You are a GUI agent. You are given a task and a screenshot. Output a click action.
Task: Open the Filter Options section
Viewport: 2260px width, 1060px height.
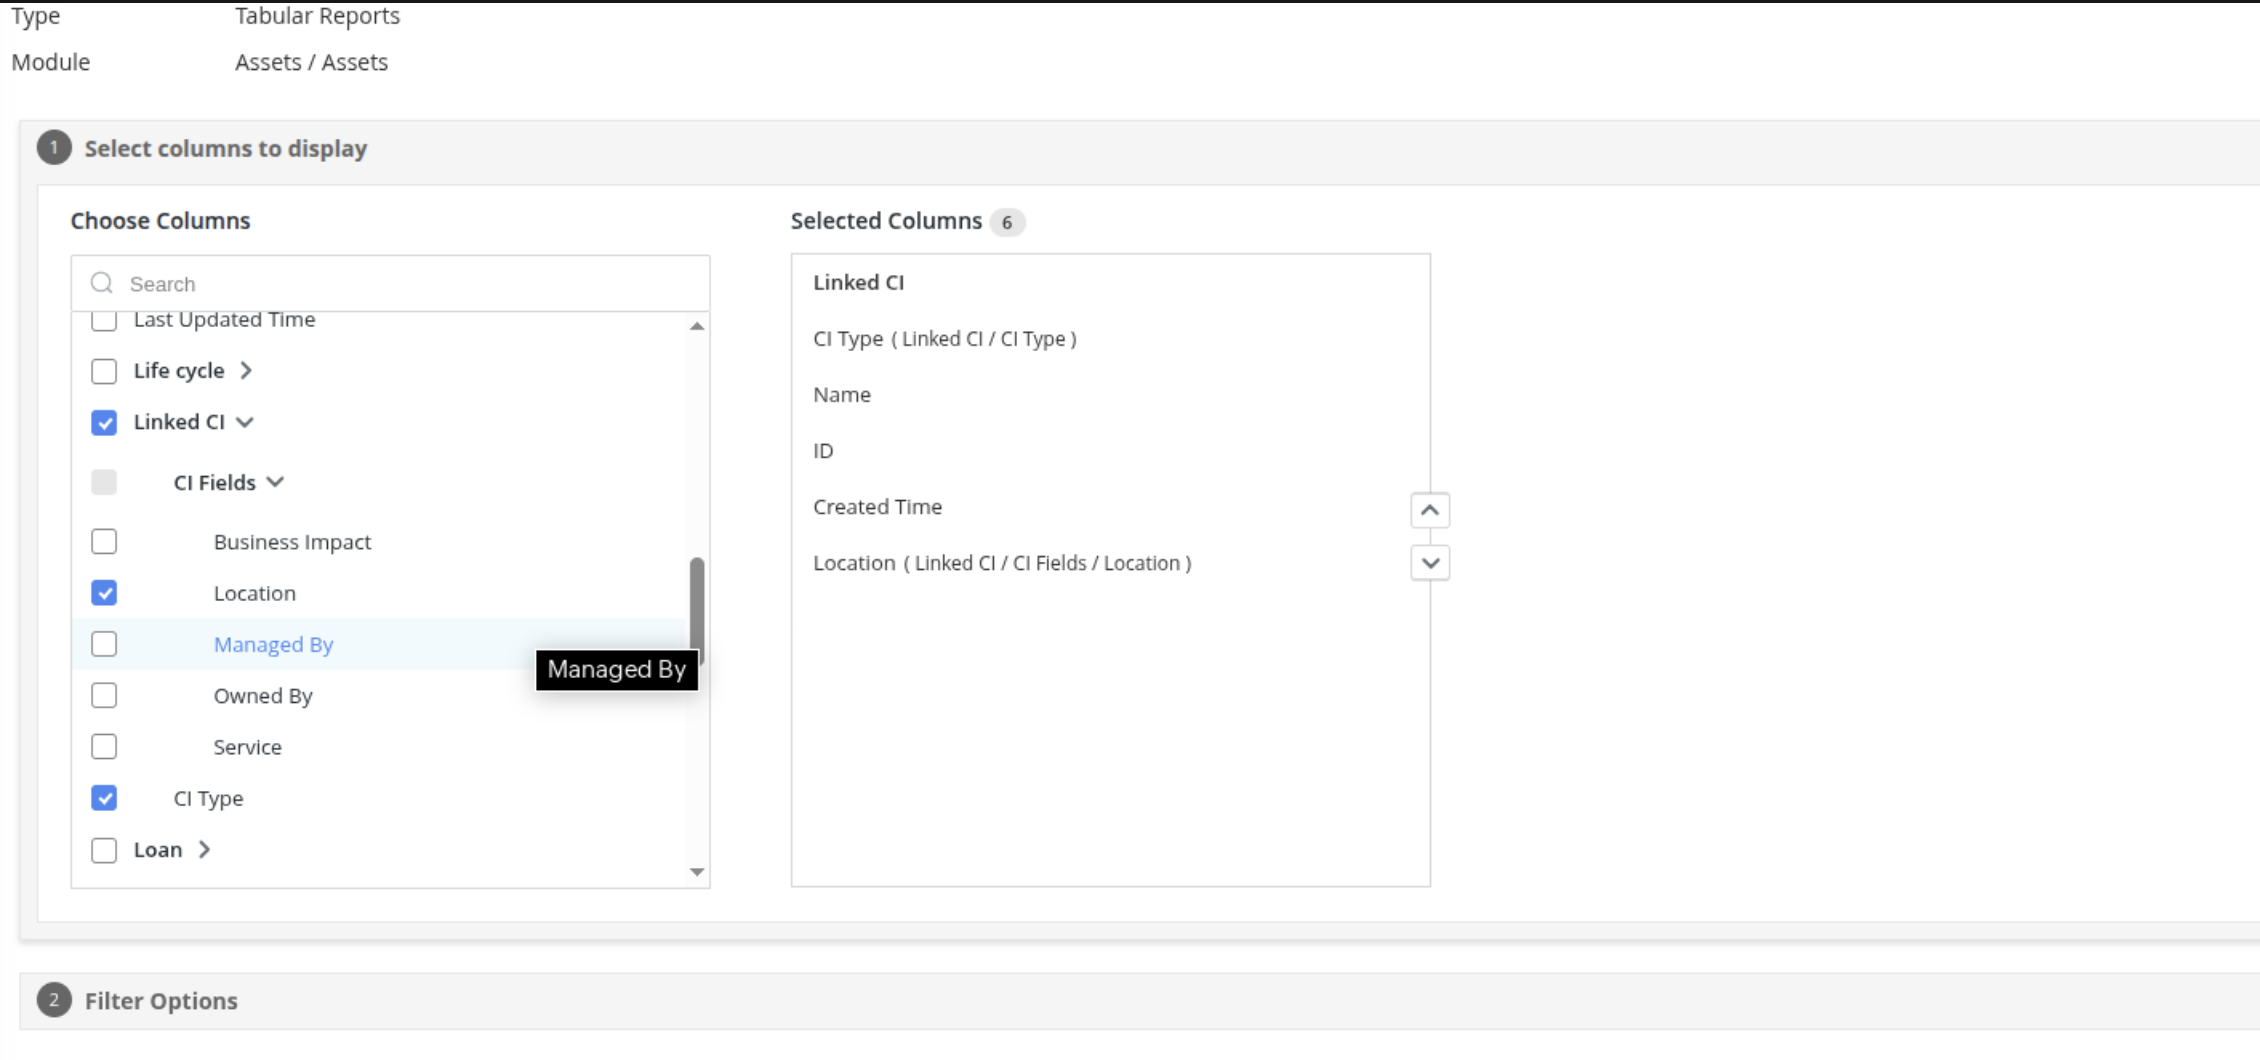tap(161, 1001)
